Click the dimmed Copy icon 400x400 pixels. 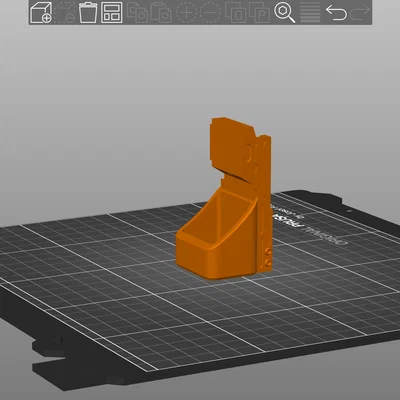click(x=137, y=13)
